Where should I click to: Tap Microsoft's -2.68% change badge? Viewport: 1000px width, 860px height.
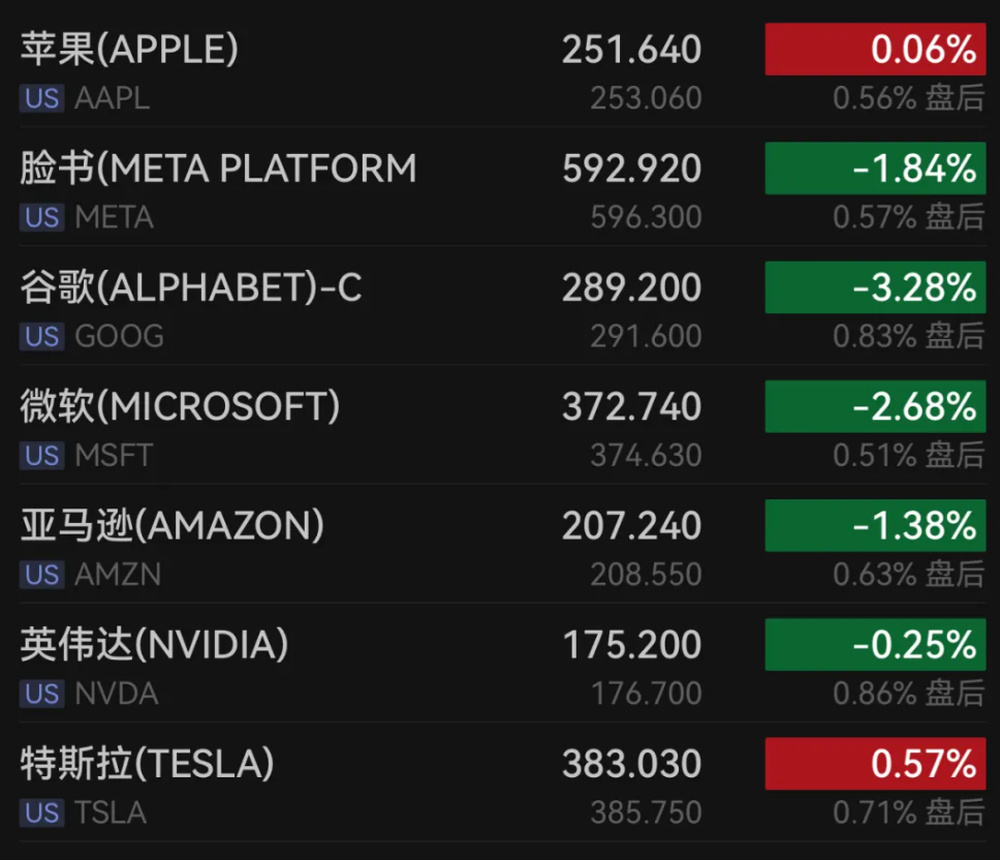pos(875,407)
